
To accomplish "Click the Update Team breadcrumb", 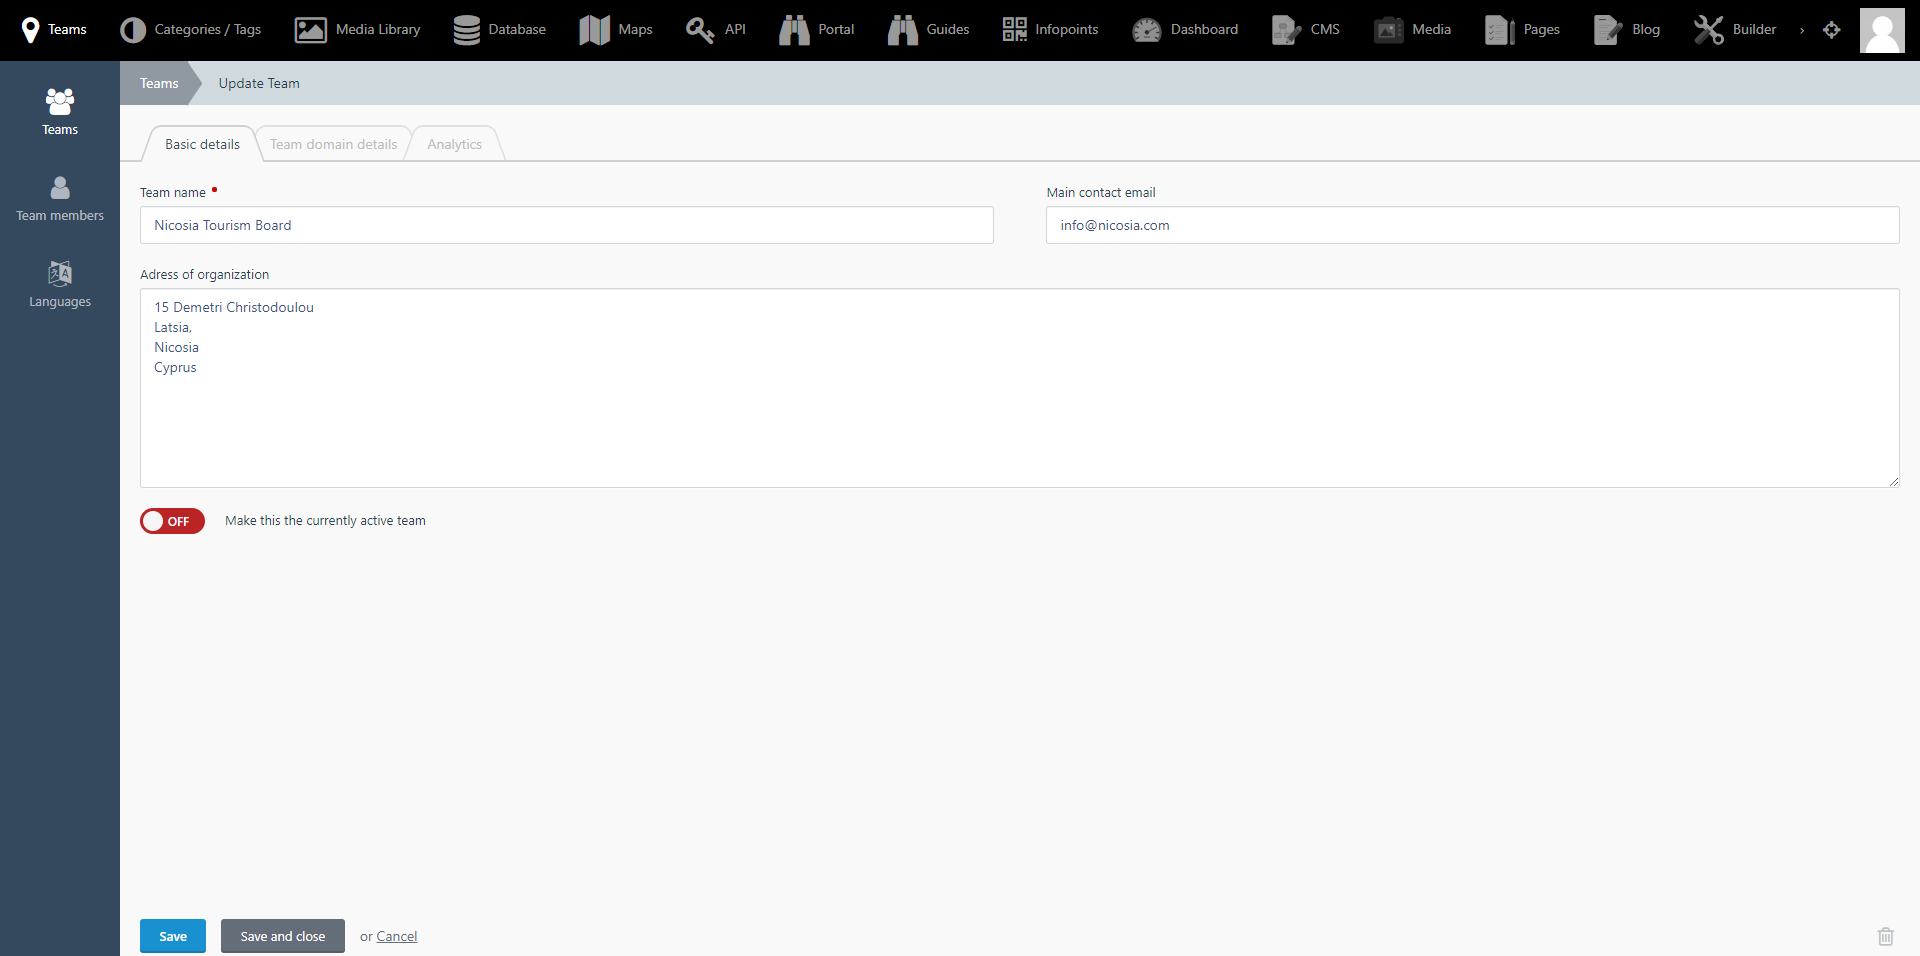I will 259,83.
